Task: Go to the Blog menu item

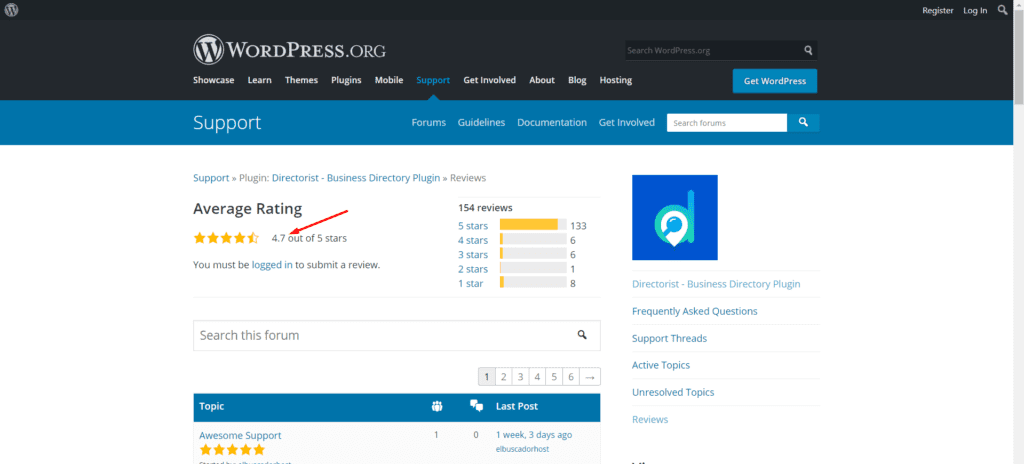Action: pos(577,80)
